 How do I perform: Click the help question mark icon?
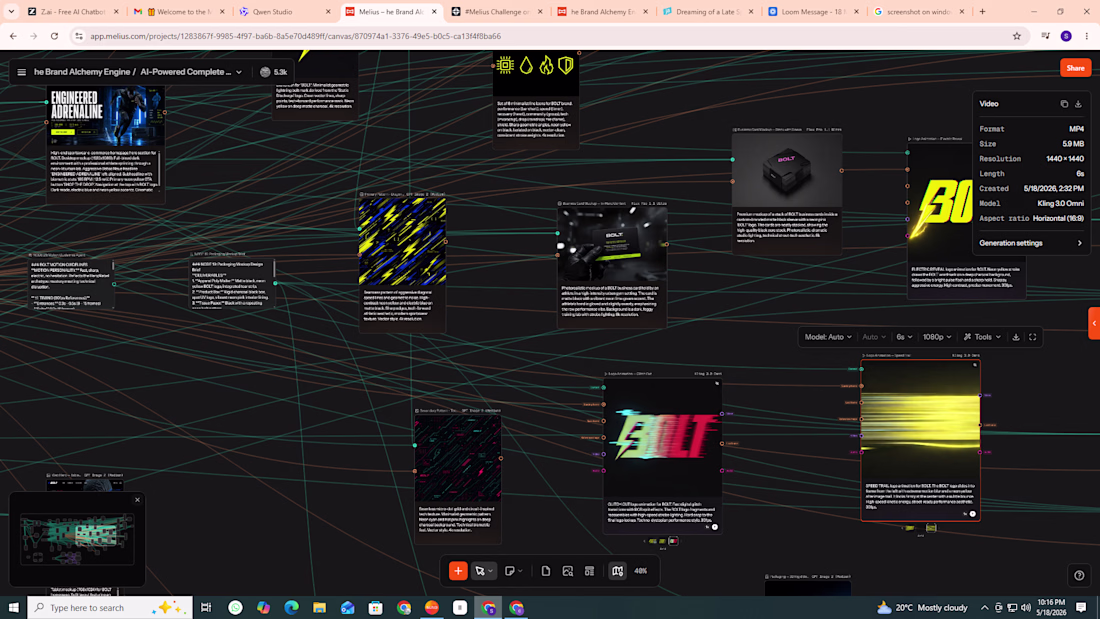point(1079,575)
